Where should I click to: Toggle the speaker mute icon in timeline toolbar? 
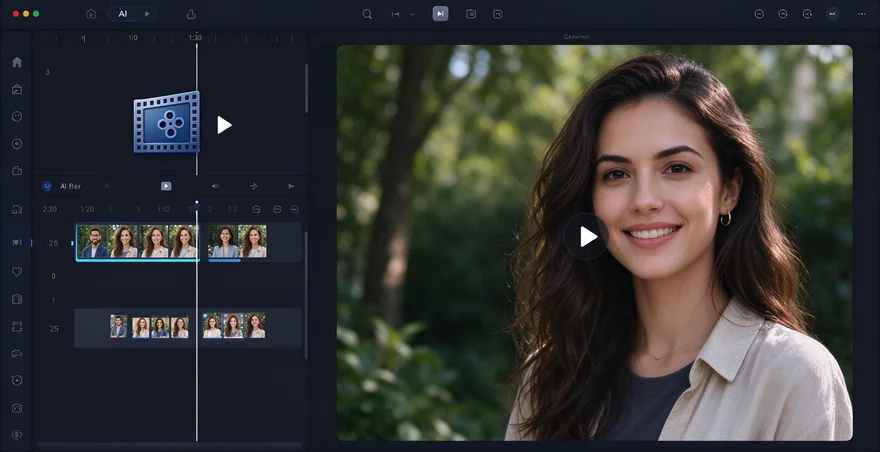[215, 186]
